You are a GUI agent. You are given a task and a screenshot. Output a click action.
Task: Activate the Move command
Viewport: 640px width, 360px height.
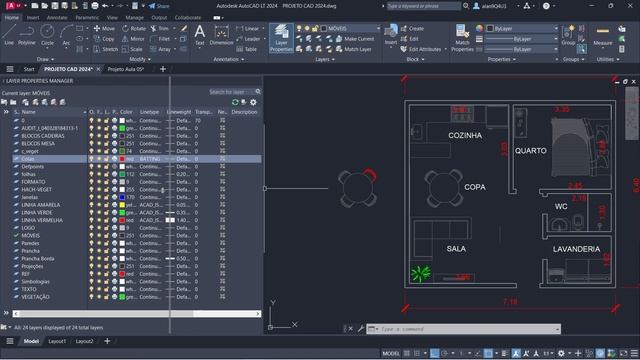104,29
